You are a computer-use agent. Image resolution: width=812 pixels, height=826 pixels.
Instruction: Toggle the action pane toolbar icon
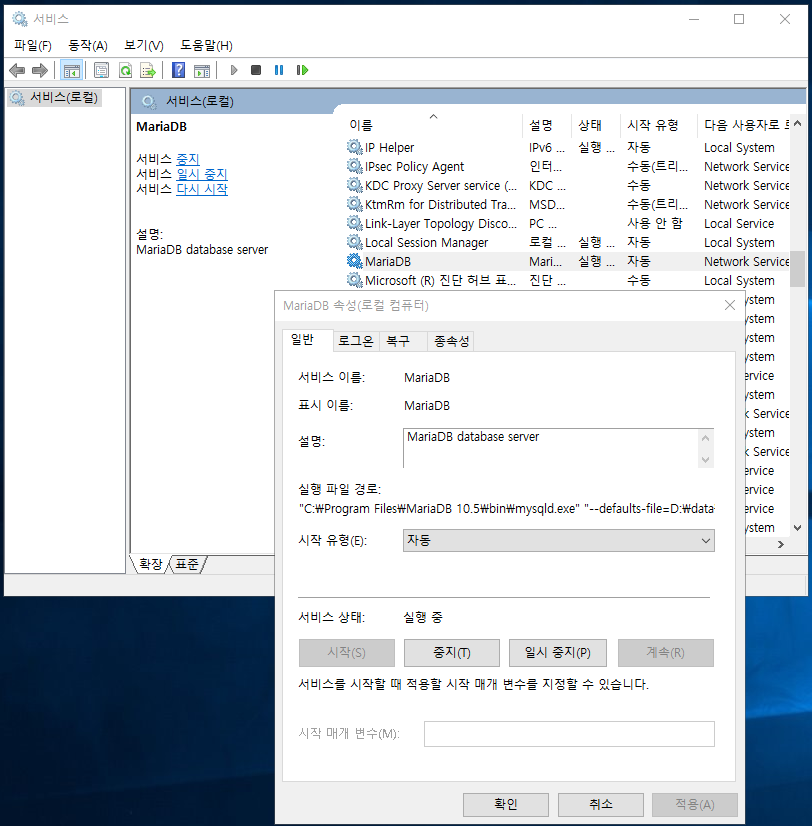[202, 70]
